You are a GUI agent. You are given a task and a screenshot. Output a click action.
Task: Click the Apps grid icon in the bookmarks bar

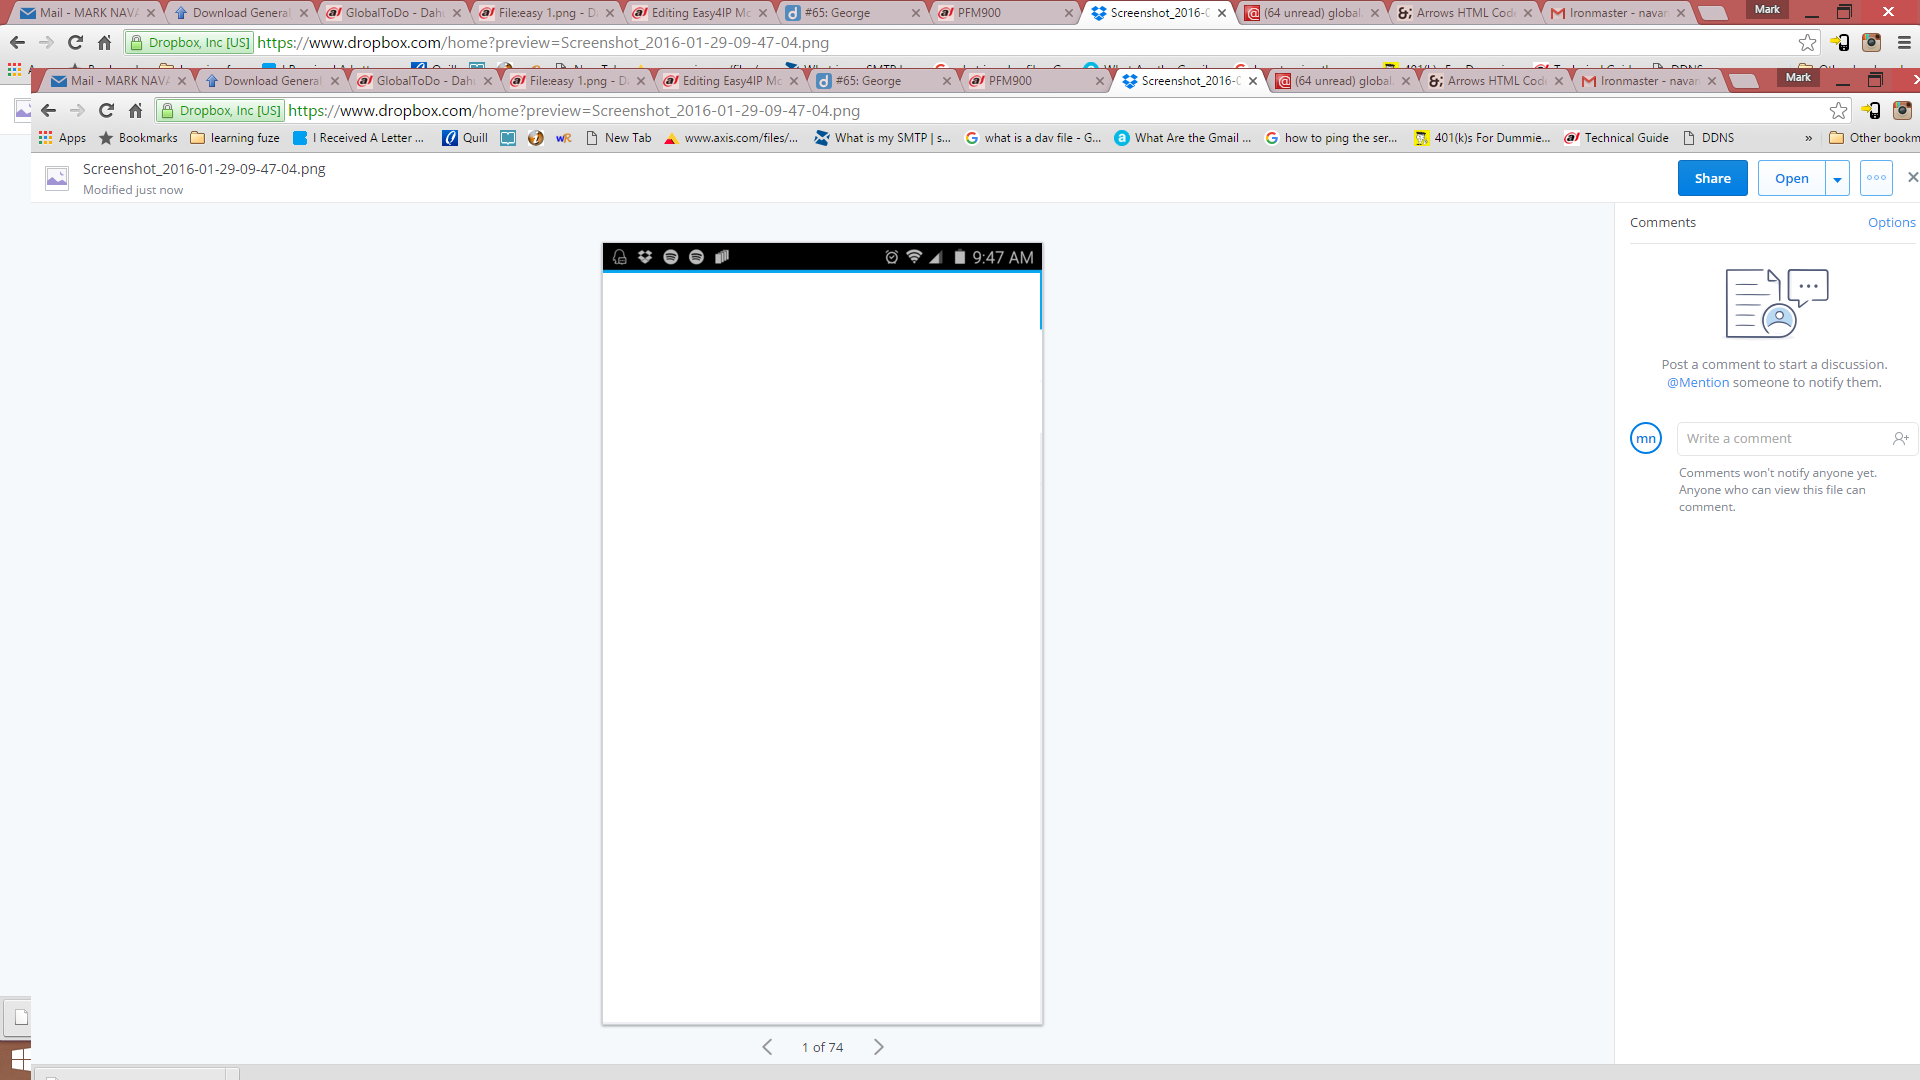click(46, 138)
